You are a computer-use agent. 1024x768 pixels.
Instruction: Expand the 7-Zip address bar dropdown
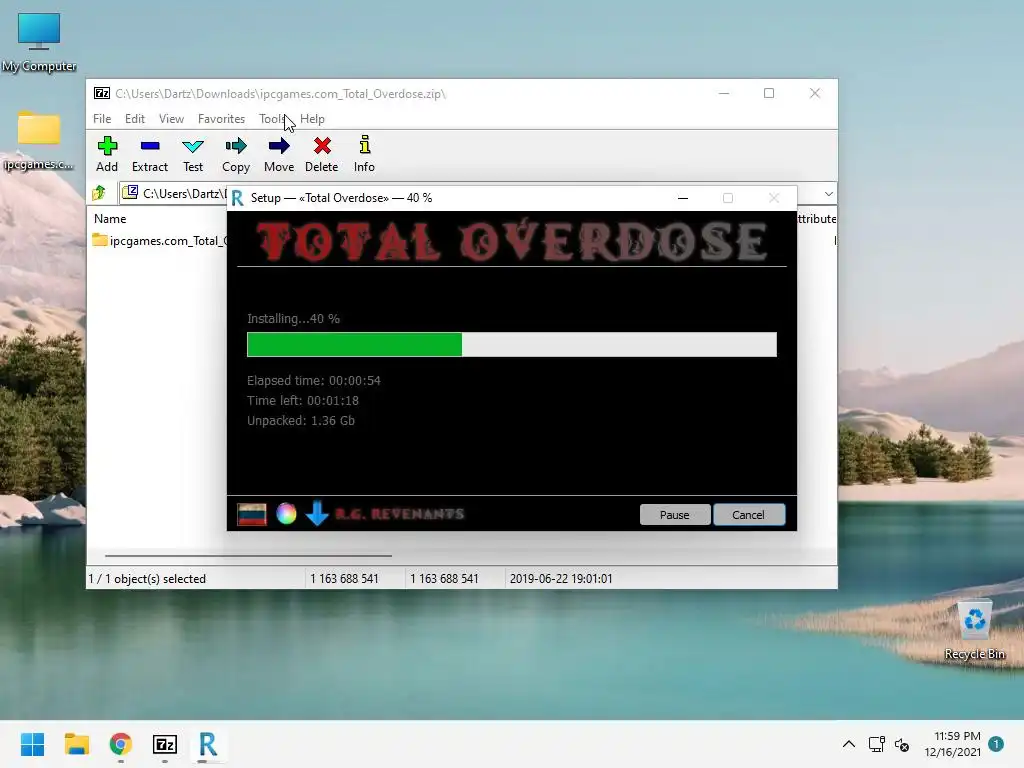(828, 194)
